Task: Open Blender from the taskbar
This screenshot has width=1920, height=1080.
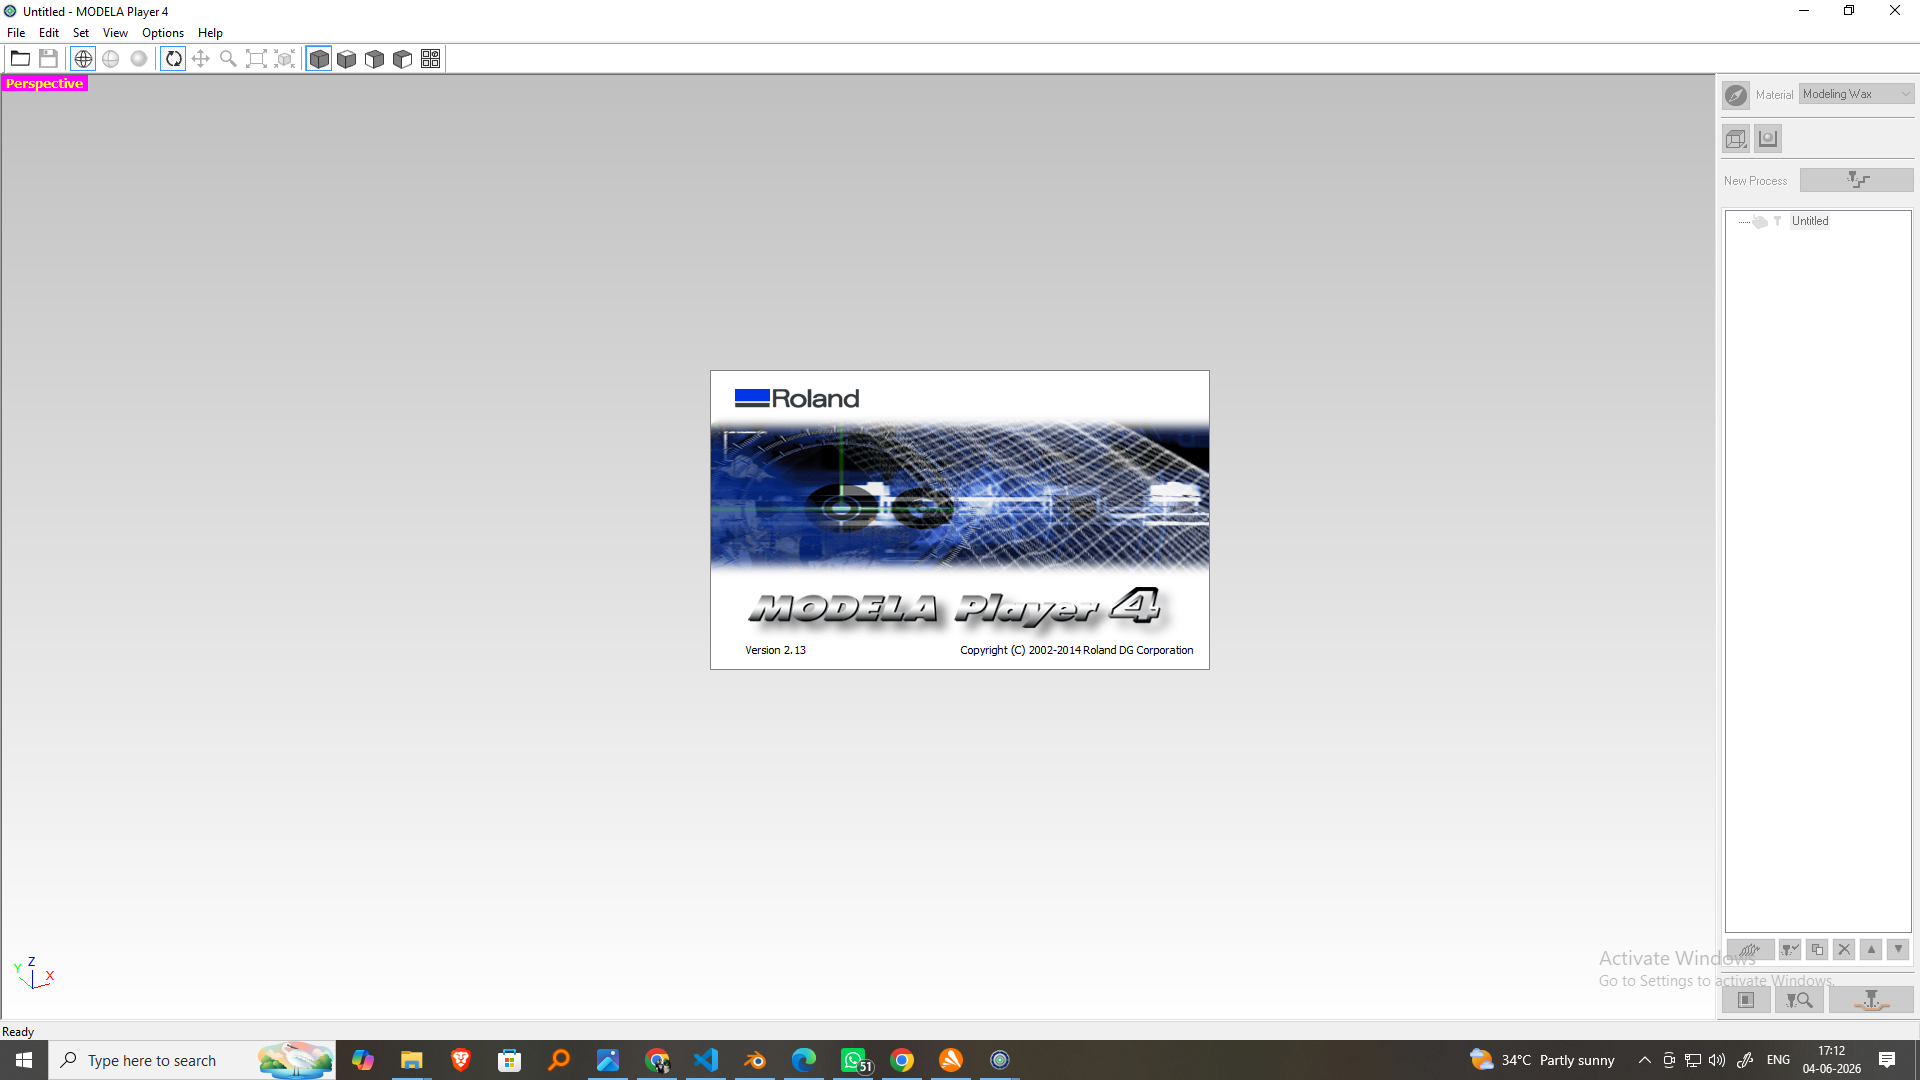Action: tap(755, 1060)
